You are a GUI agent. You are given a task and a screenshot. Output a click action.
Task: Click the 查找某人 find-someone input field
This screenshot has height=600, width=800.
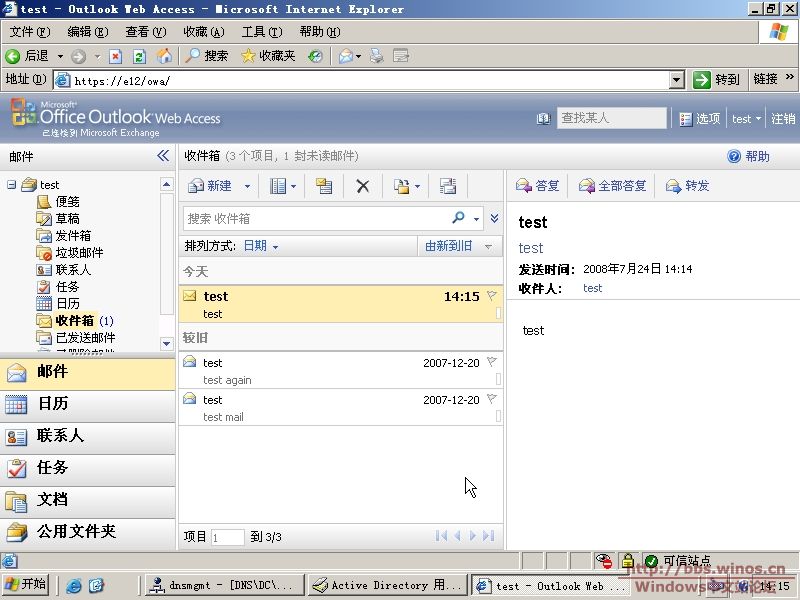coord(611,118)
